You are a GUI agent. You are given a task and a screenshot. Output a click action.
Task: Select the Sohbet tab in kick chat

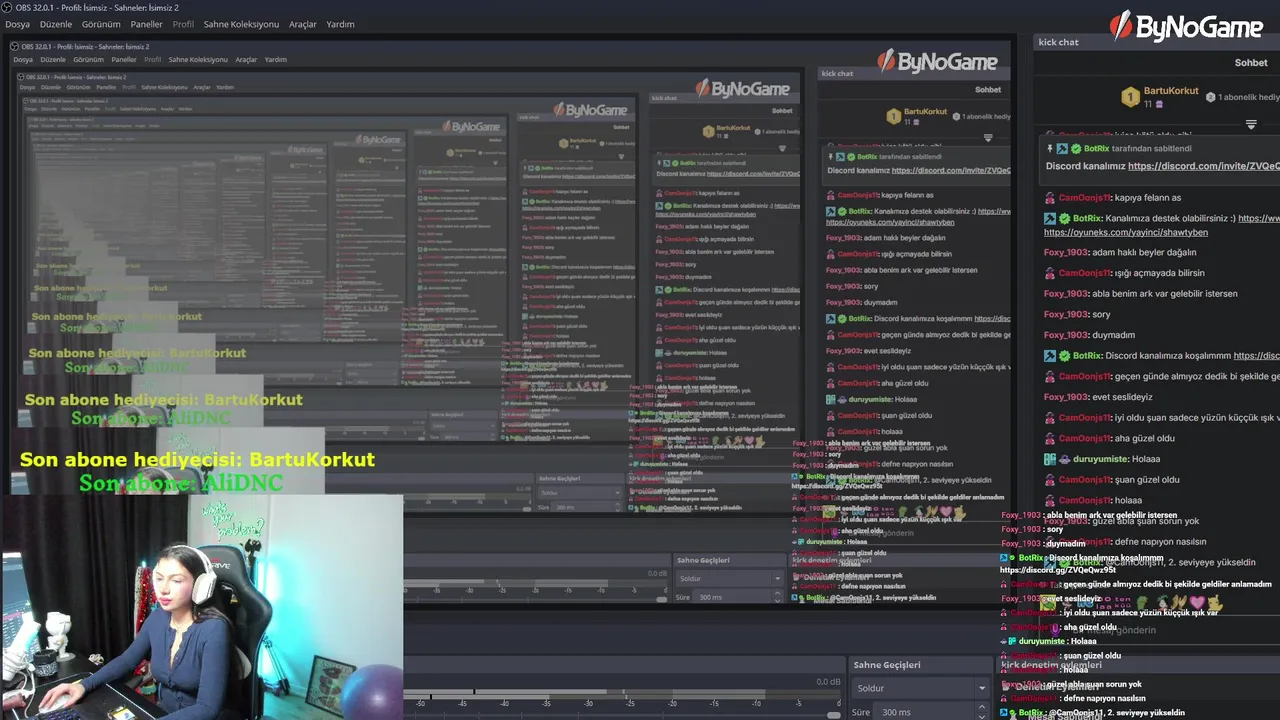1251,62
